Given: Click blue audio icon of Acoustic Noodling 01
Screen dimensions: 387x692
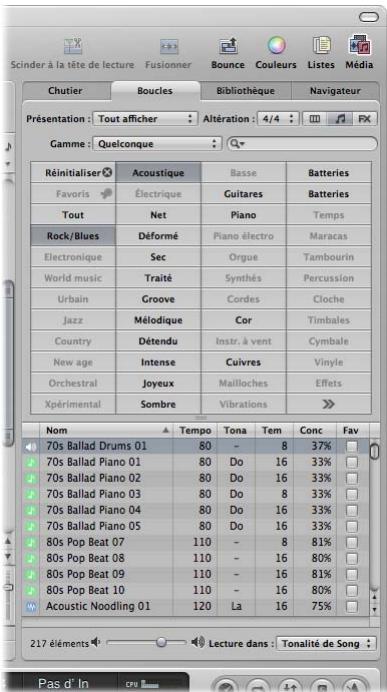Looking at the screenshot, I should [31, 606].
